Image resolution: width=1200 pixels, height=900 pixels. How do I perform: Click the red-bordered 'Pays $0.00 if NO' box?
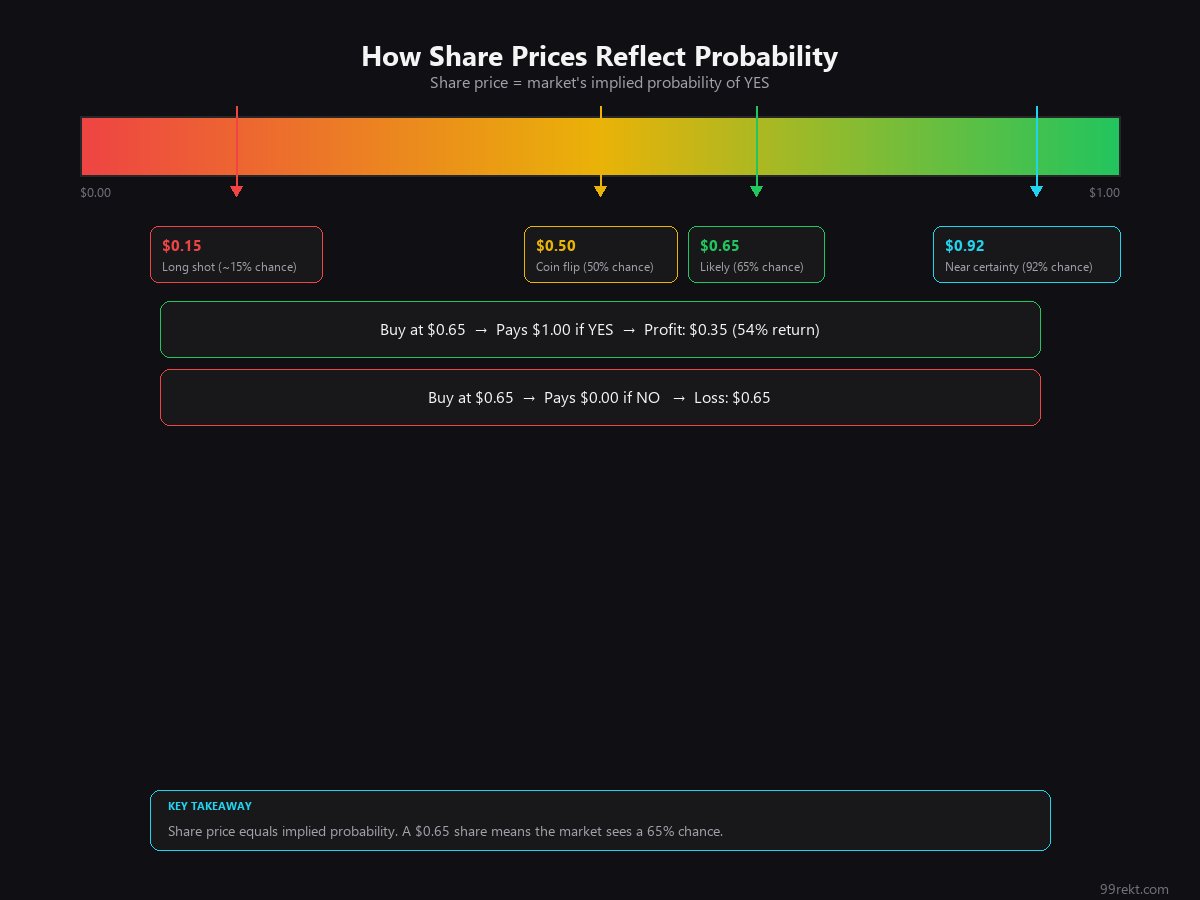[x=602, y=398]
